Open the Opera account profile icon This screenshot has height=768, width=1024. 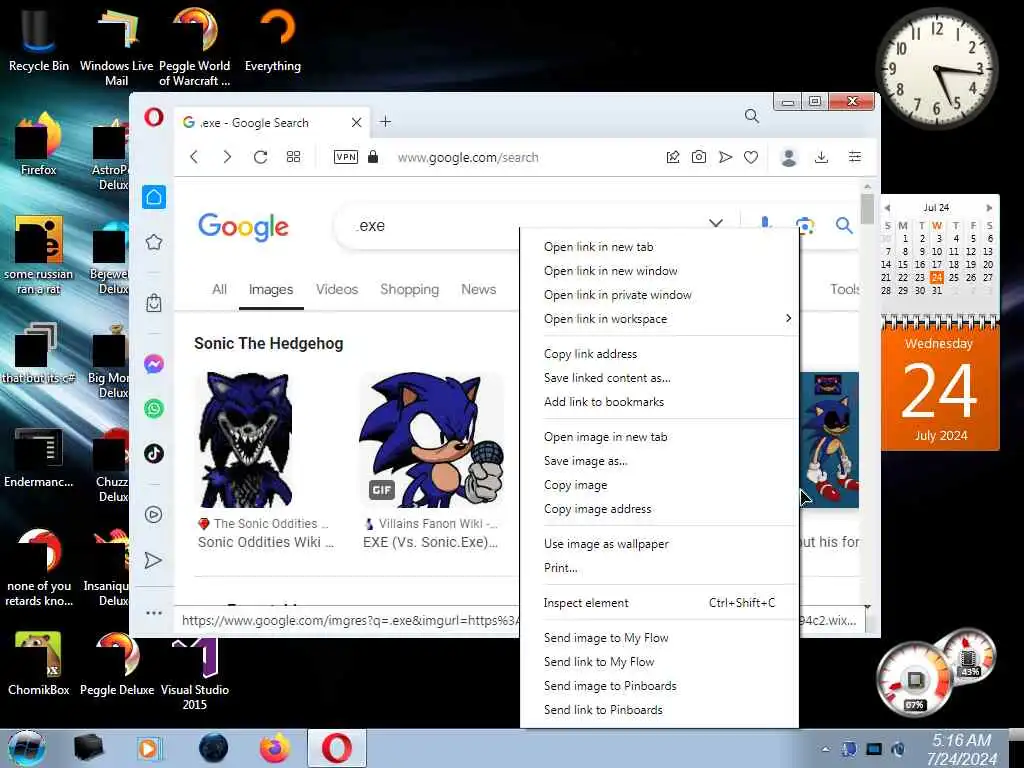789,157
